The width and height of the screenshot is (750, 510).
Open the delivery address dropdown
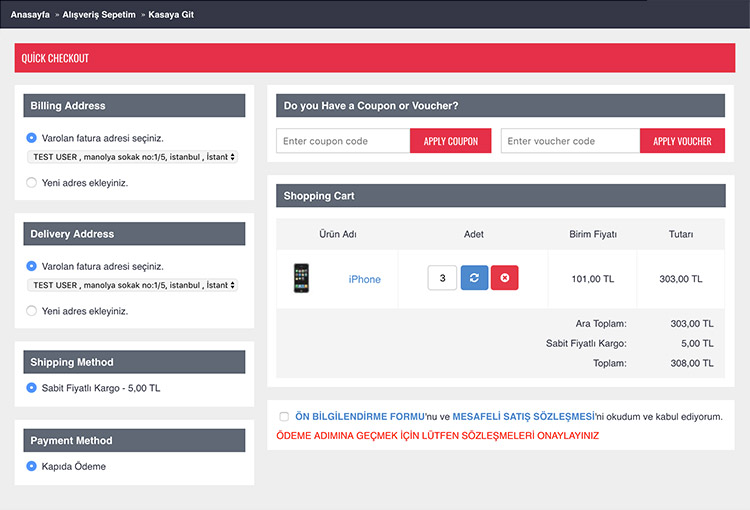[133, 285]
